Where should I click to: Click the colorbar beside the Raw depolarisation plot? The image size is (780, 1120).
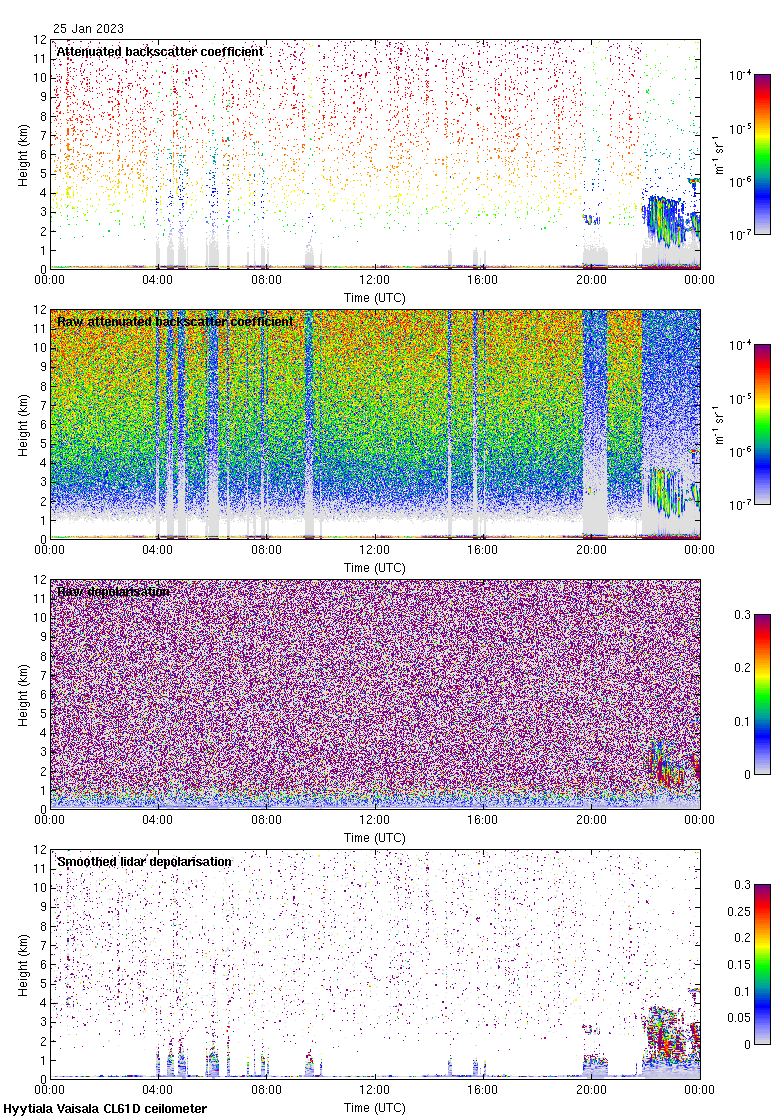click(762, 694)
